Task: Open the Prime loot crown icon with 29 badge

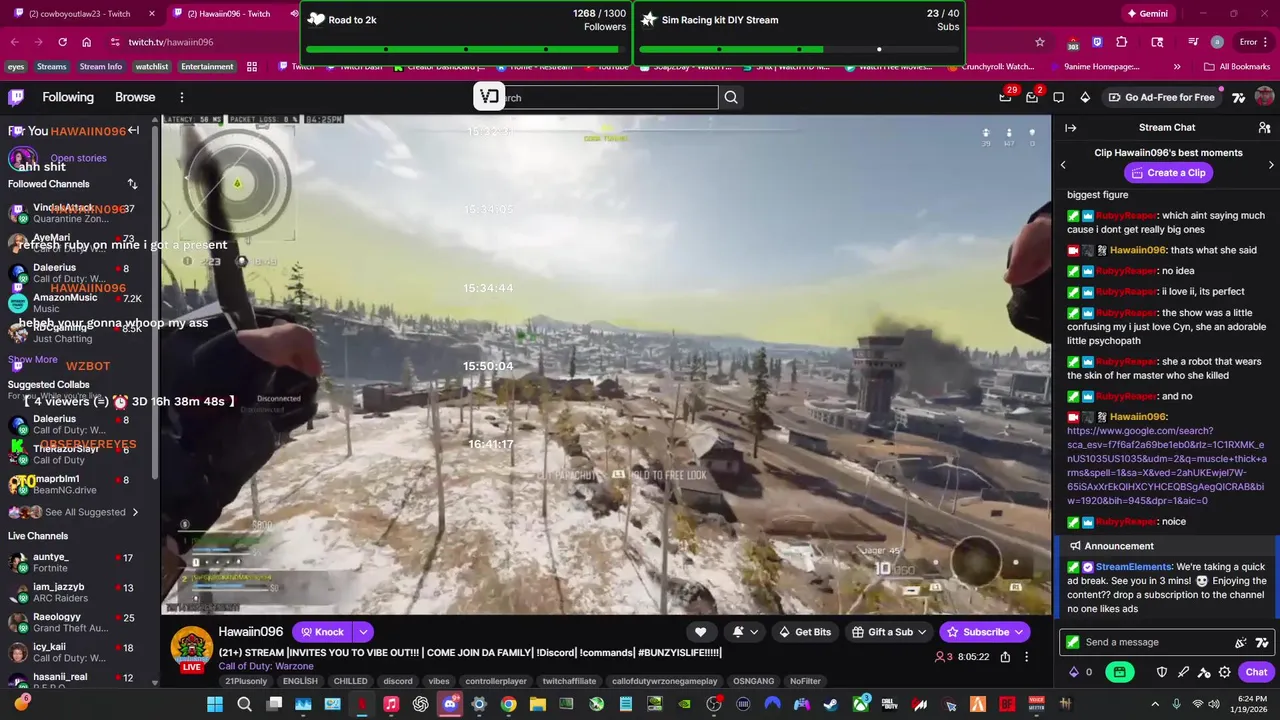Action: pyautogui.click(x=1005, y=97)
